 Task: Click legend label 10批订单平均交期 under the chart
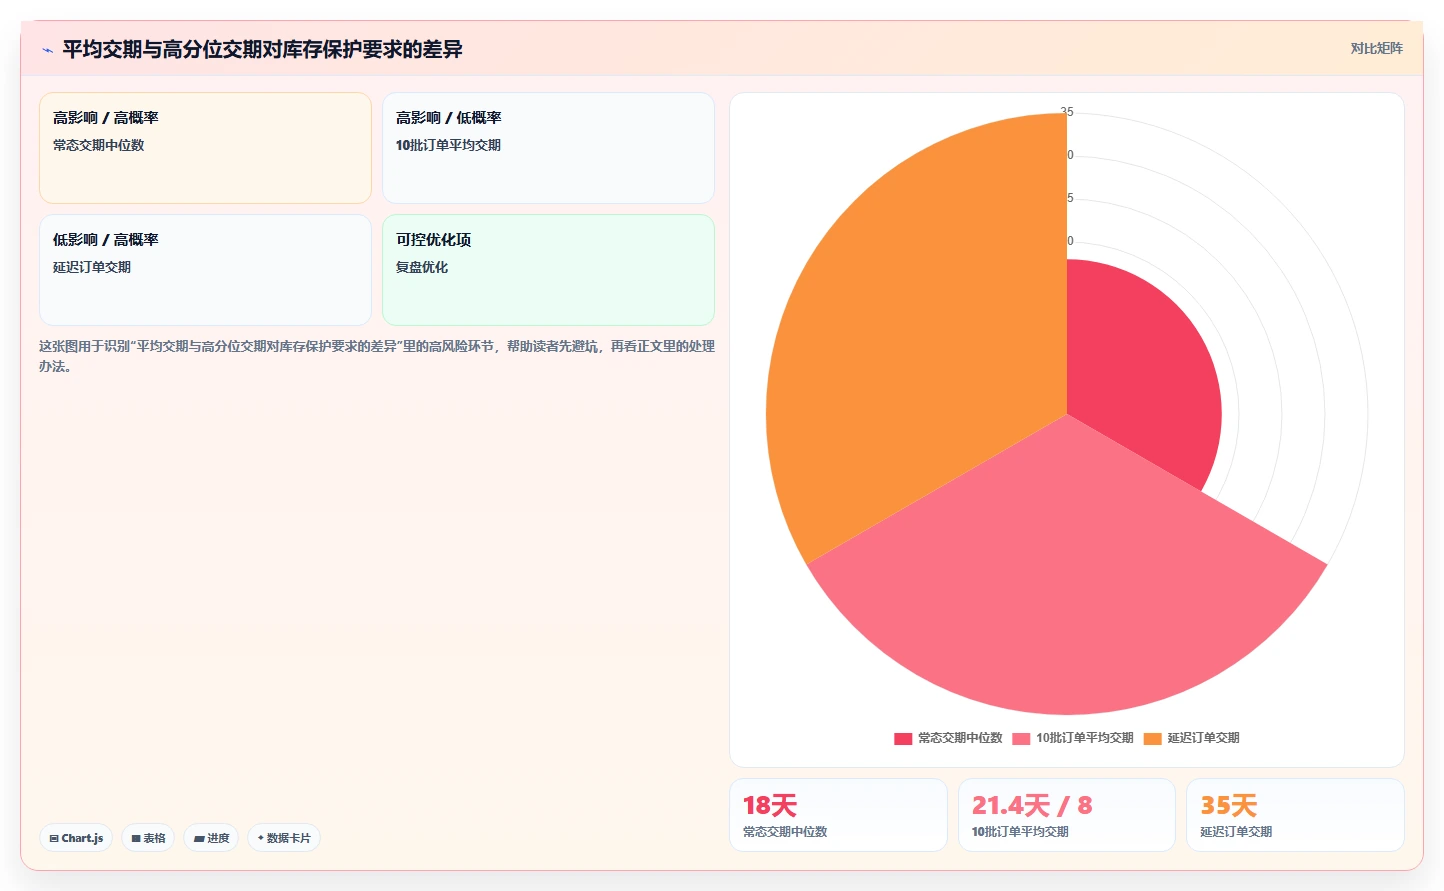click(1085, 738)
